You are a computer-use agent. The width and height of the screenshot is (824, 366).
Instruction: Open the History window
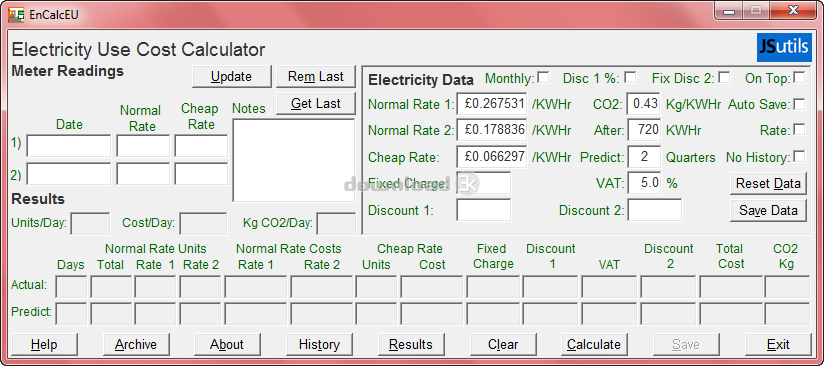tap(319, 345)
